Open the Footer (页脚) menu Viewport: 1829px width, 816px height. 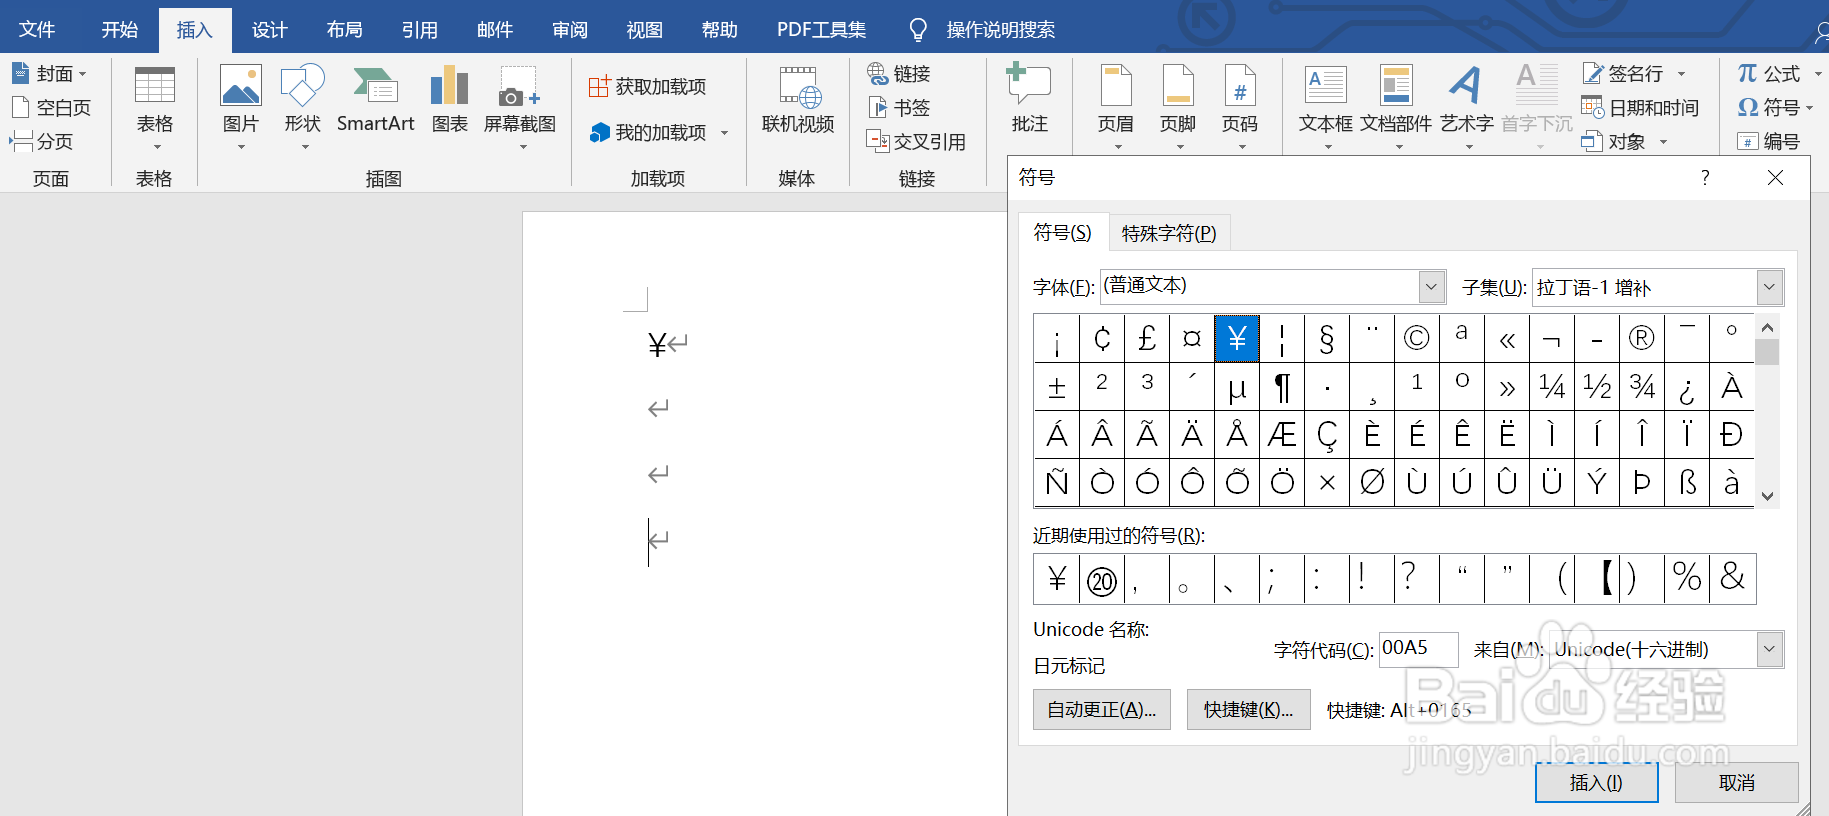tap(1177, 108)
